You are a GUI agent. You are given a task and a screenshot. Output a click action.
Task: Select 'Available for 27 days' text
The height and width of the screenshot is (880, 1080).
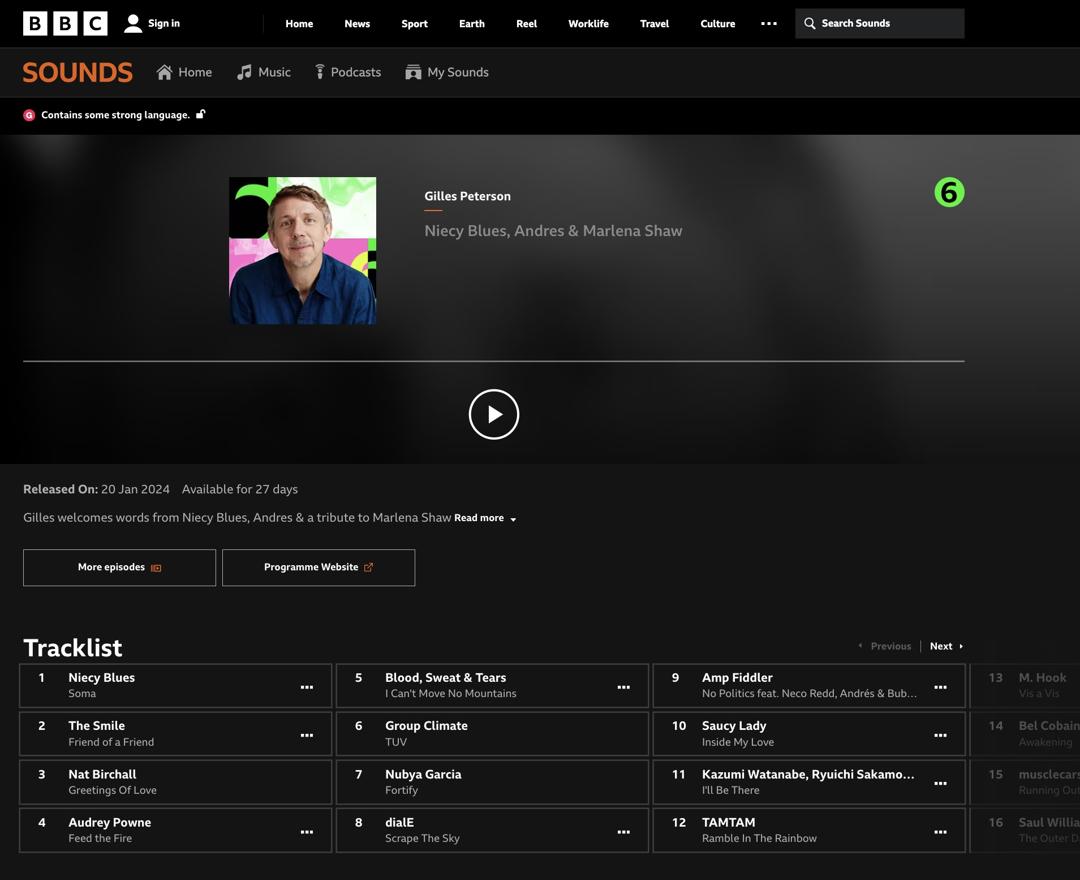coord(240,490)
